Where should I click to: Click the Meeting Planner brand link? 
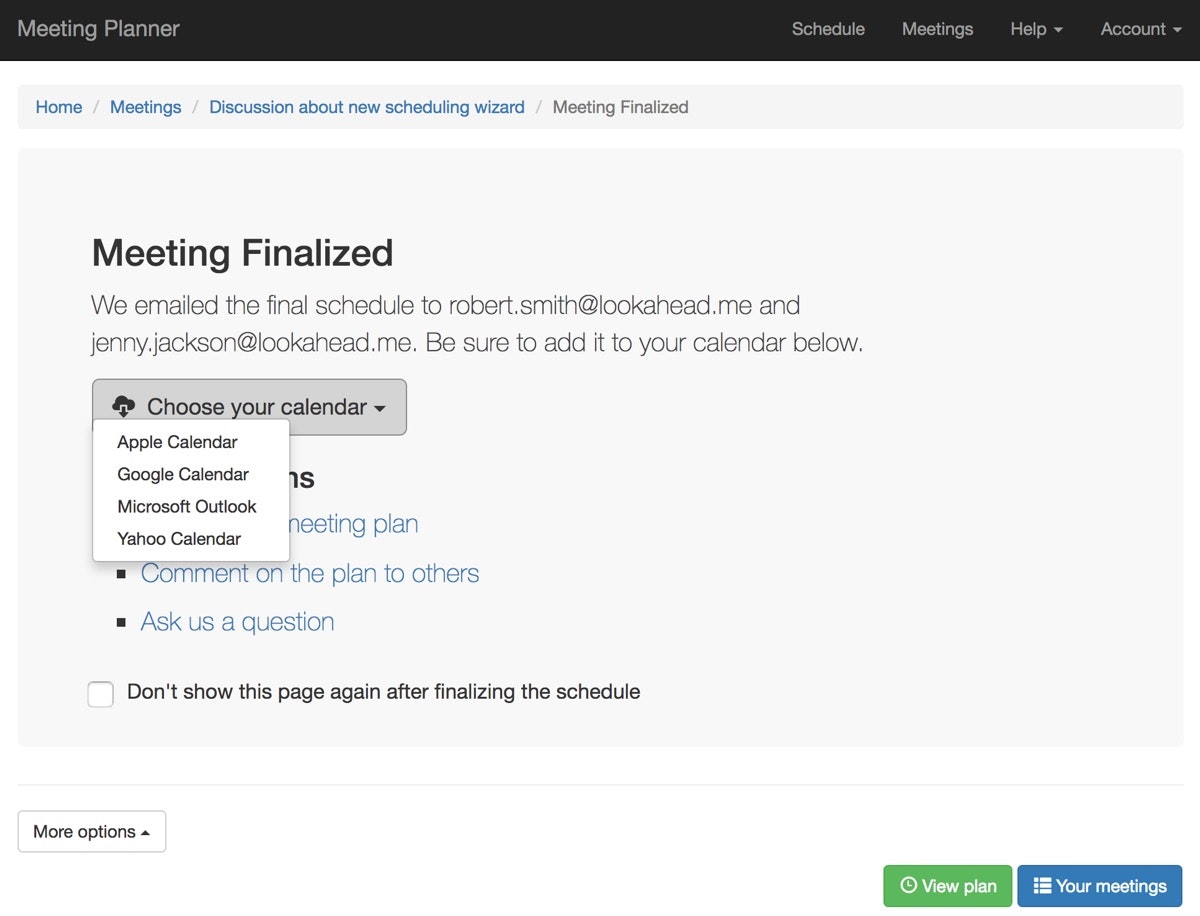(97, 29)
